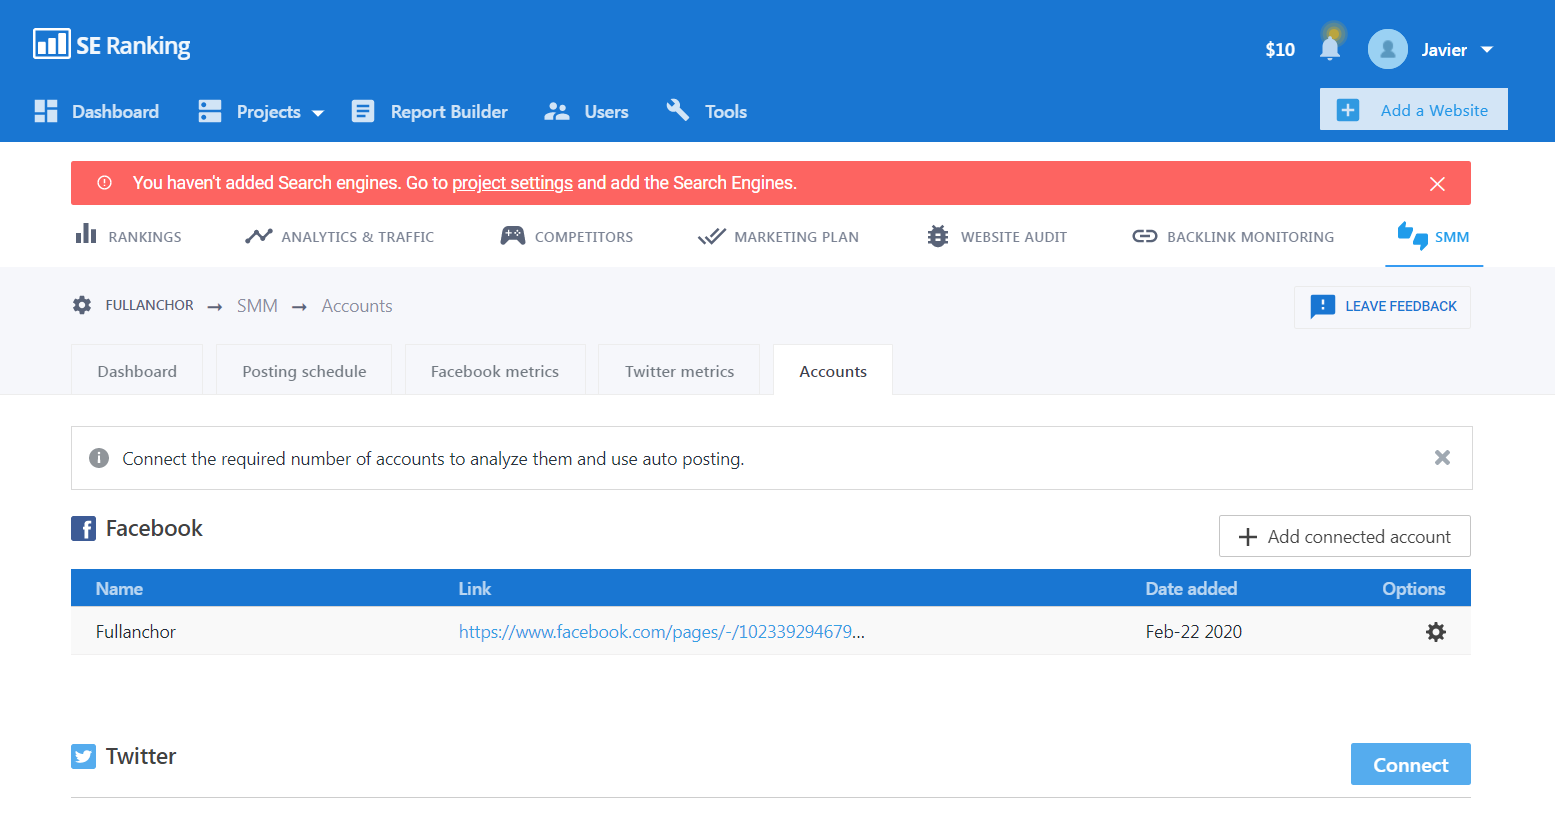The image size is (1555, 831).
Task: Click the Fullanchor account name cell
Action: click(136, 632)
